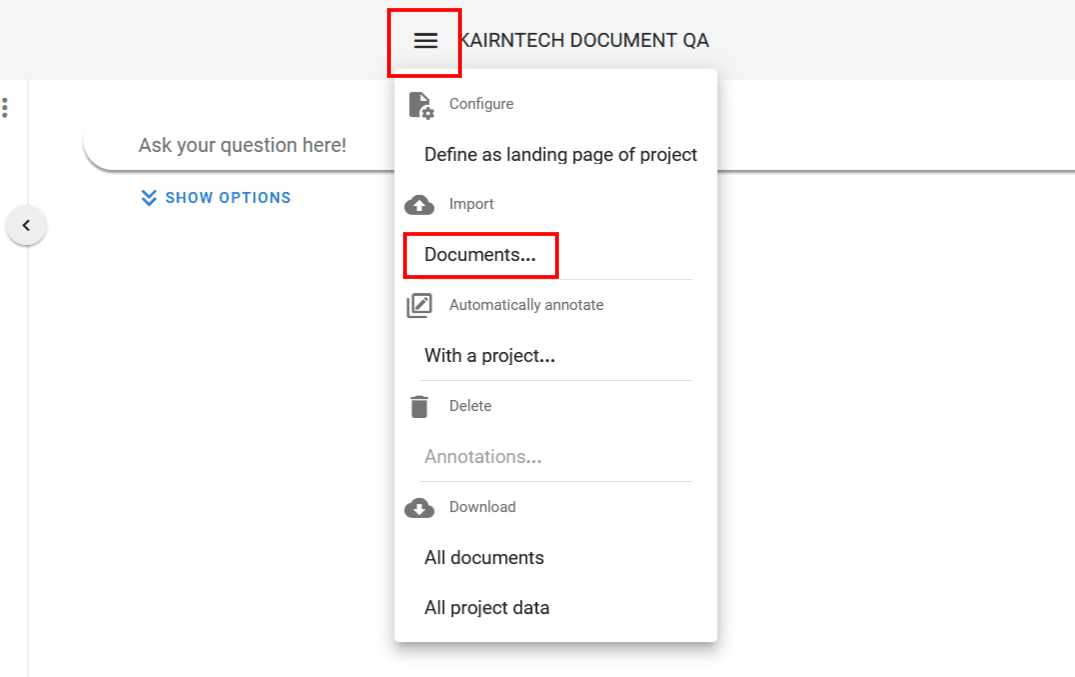The image size is (1075, 677).
Task: Choose Annotations... under Delete
Action: coord(483,456)
